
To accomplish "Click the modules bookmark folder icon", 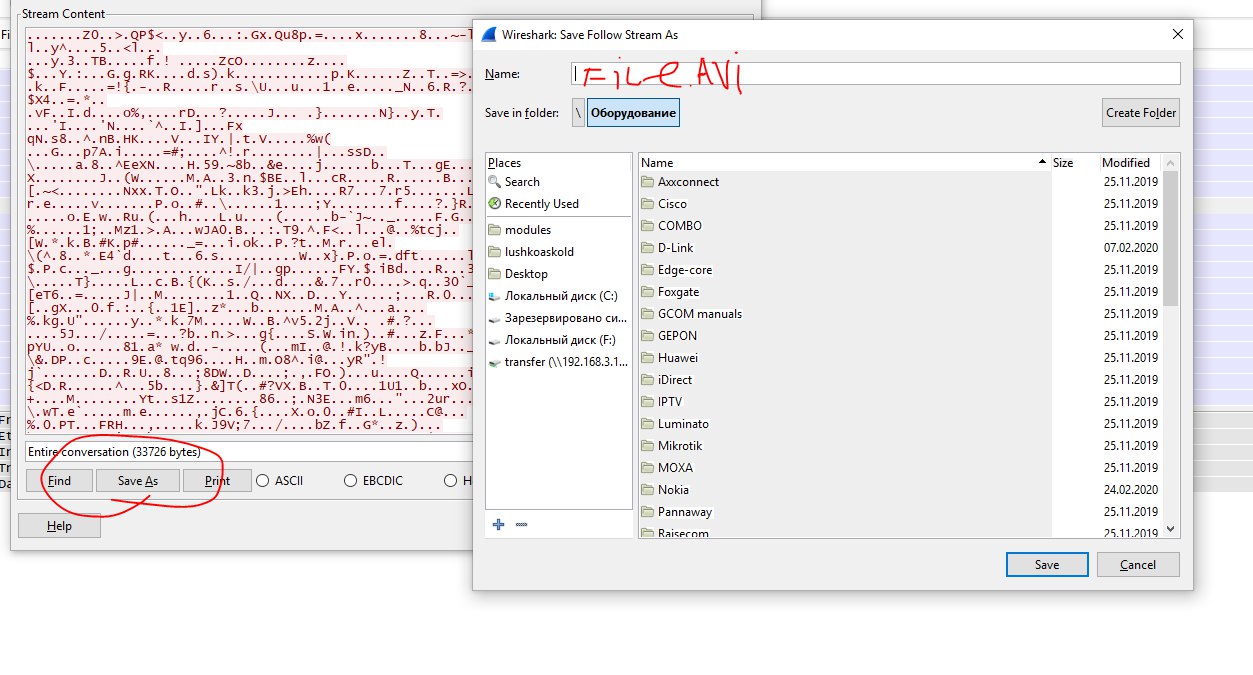I will pyautogui.click(x=494, y=230).
